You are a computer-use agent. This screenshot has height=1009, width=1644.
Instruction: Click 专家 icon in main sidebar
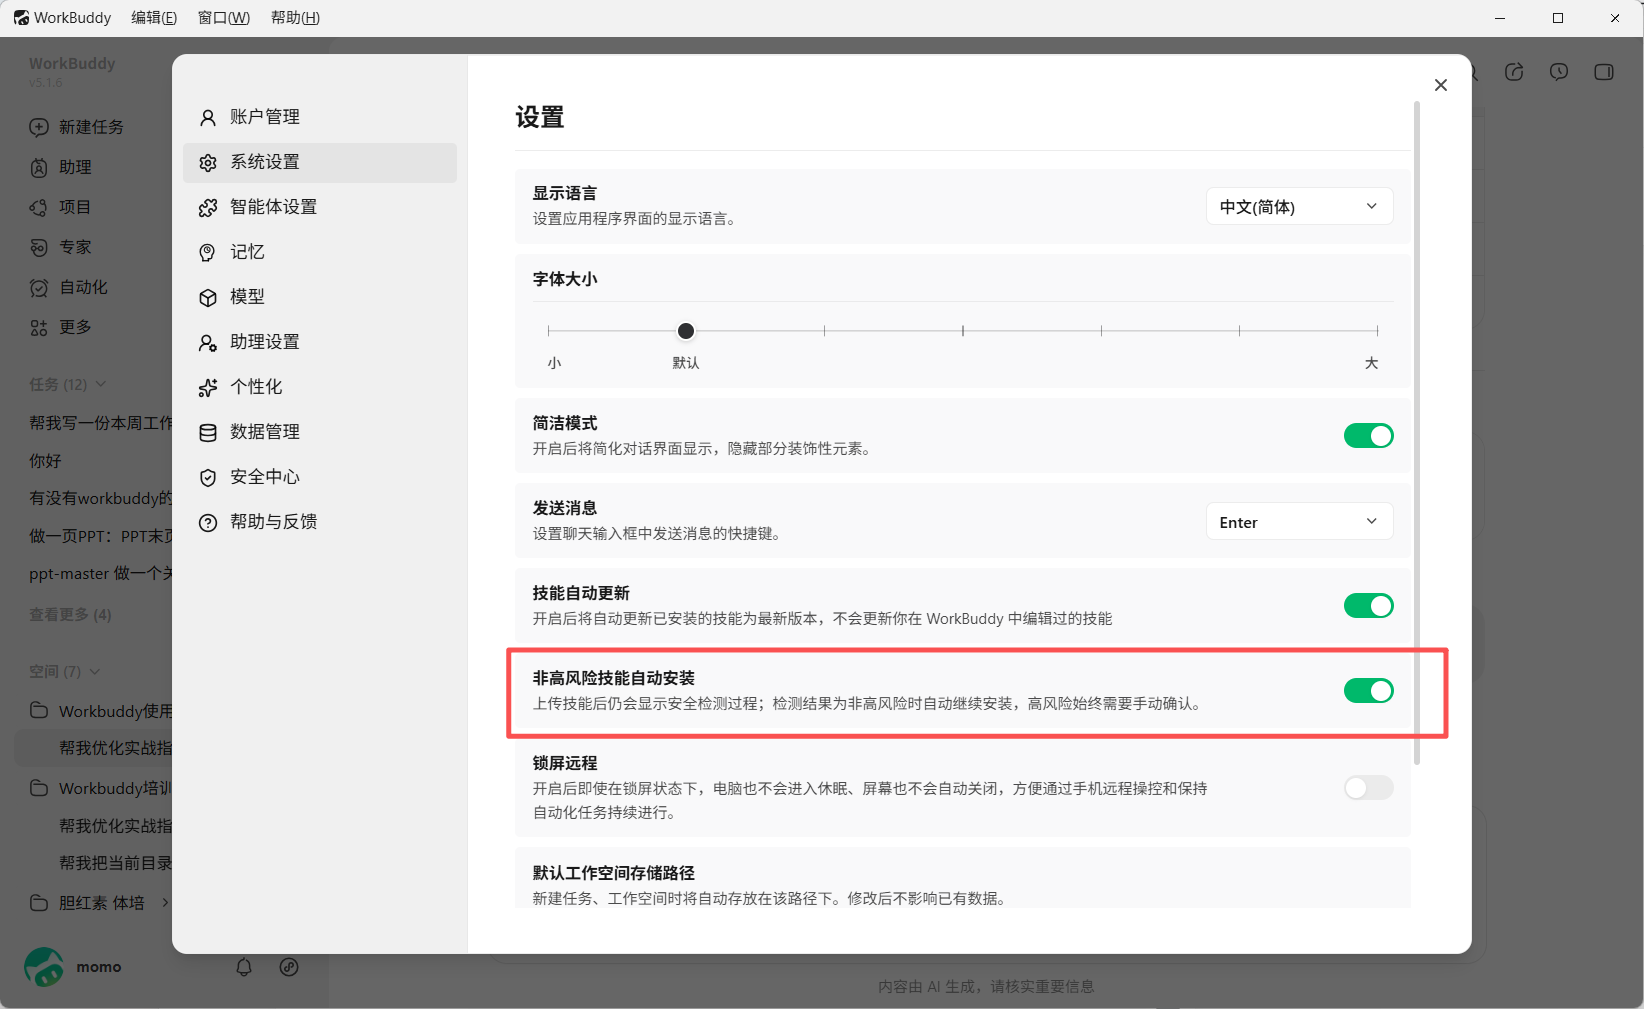39,248
